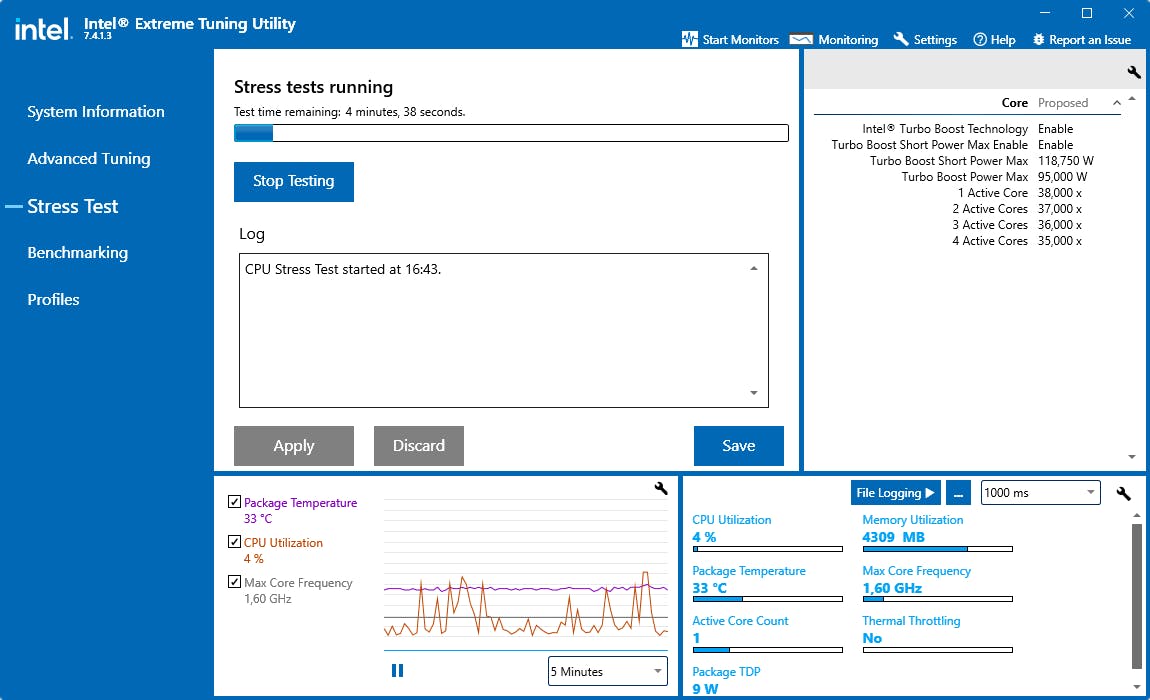Select Turbo Boost Short Power Max 118,750 W
1150x700 pixels.
[1066, 161]
